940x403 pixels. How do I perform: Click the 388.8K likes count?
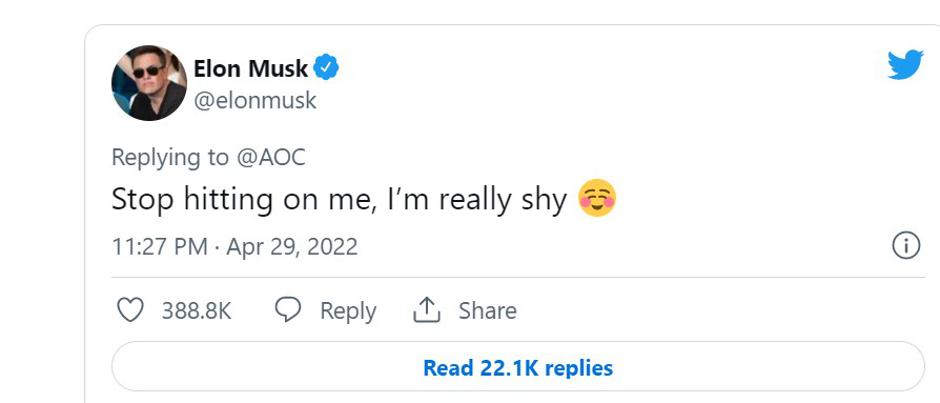[196, 311]
